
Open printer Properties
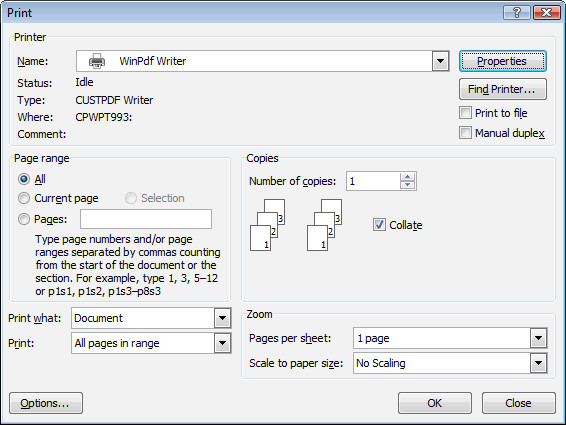click(x=503, y=61)
